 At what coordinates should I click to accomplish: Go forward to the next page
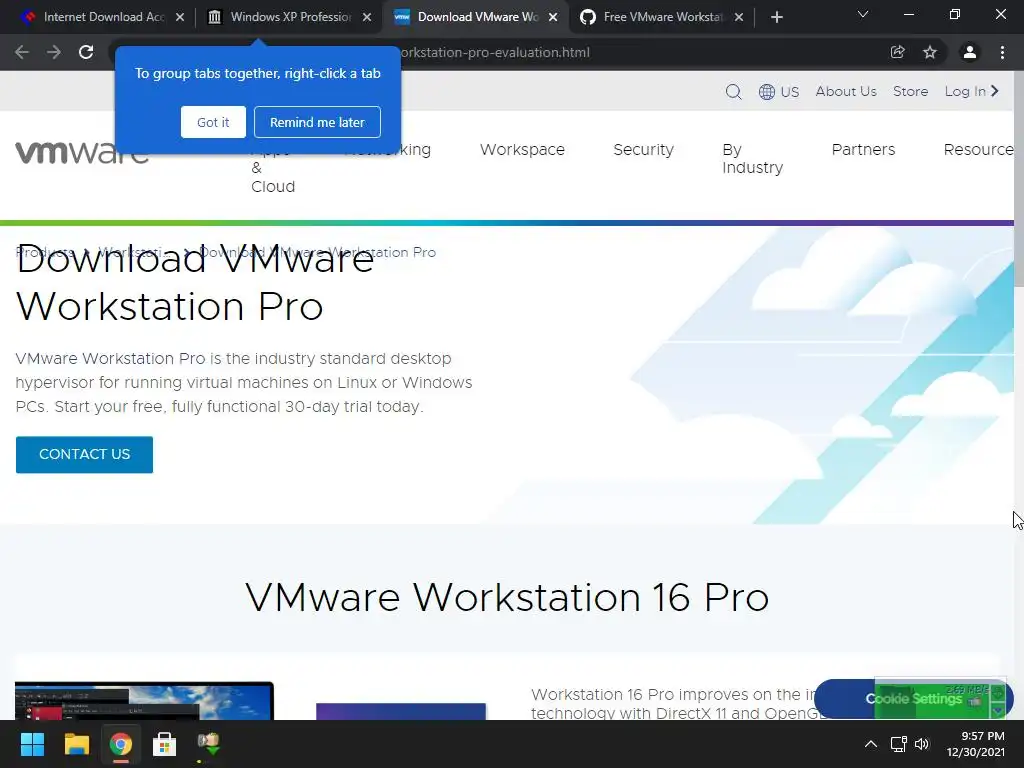[x=54, y=52]
